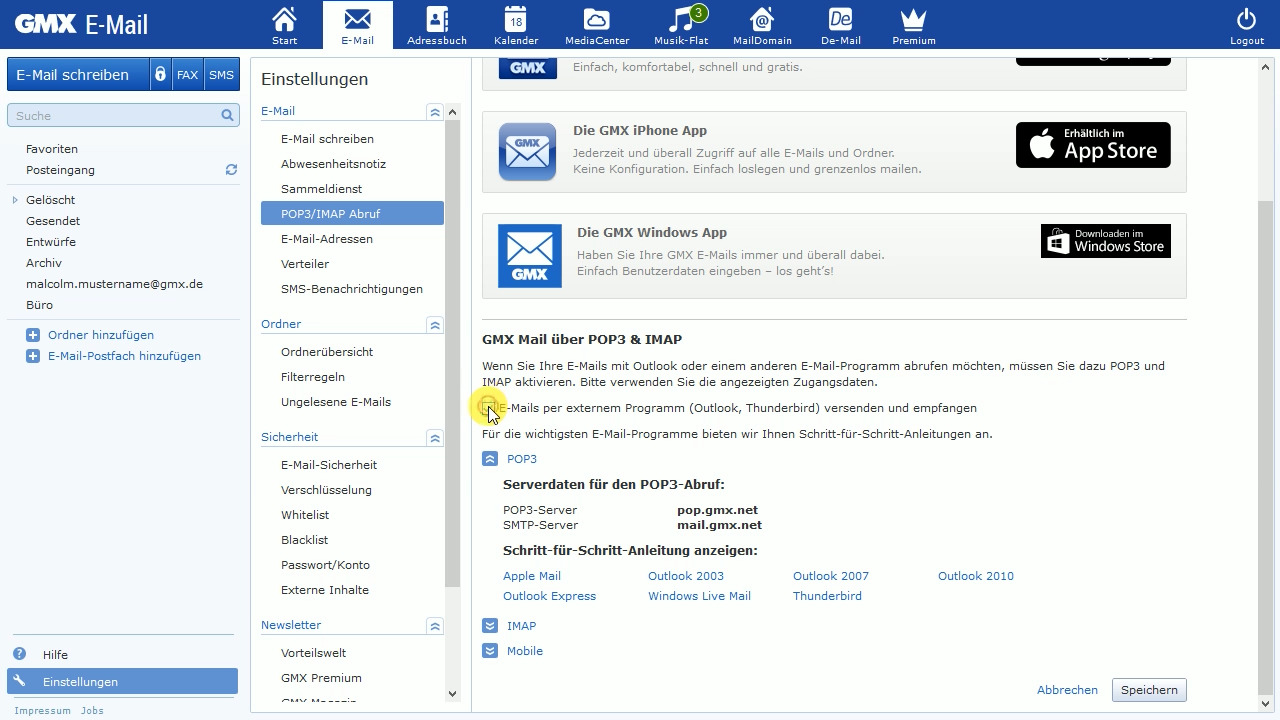Click the Logout power icon
1280x720 pixels.
1246,19
